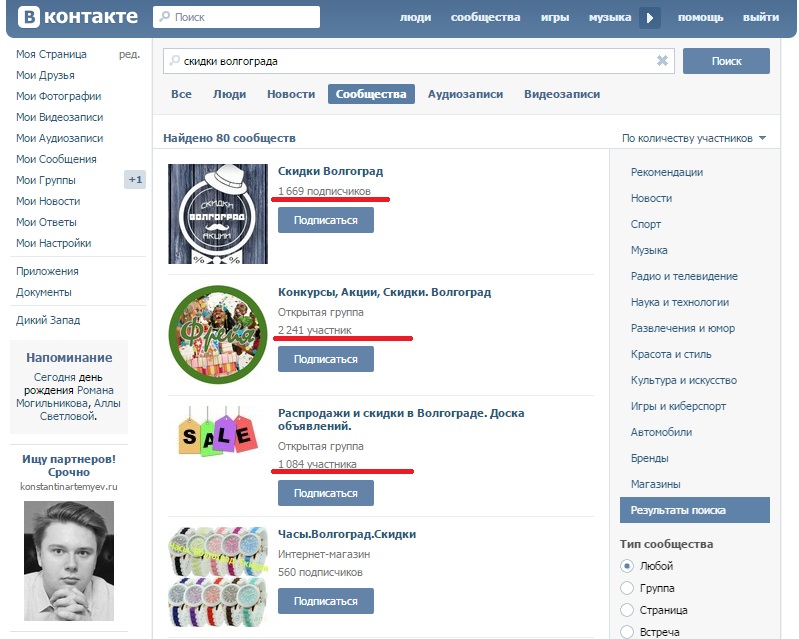799x639 pixels.
Task: Select the Красота и стиль category
Action: pyautogui.click(x=671, y=354)
